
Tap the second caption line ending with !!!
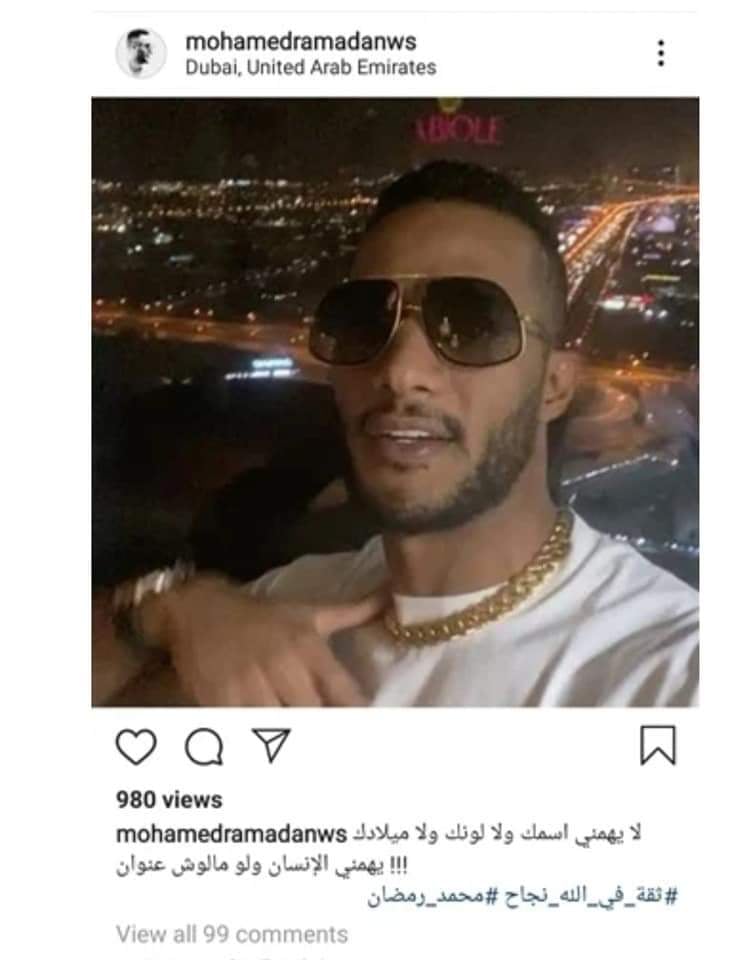262,866
